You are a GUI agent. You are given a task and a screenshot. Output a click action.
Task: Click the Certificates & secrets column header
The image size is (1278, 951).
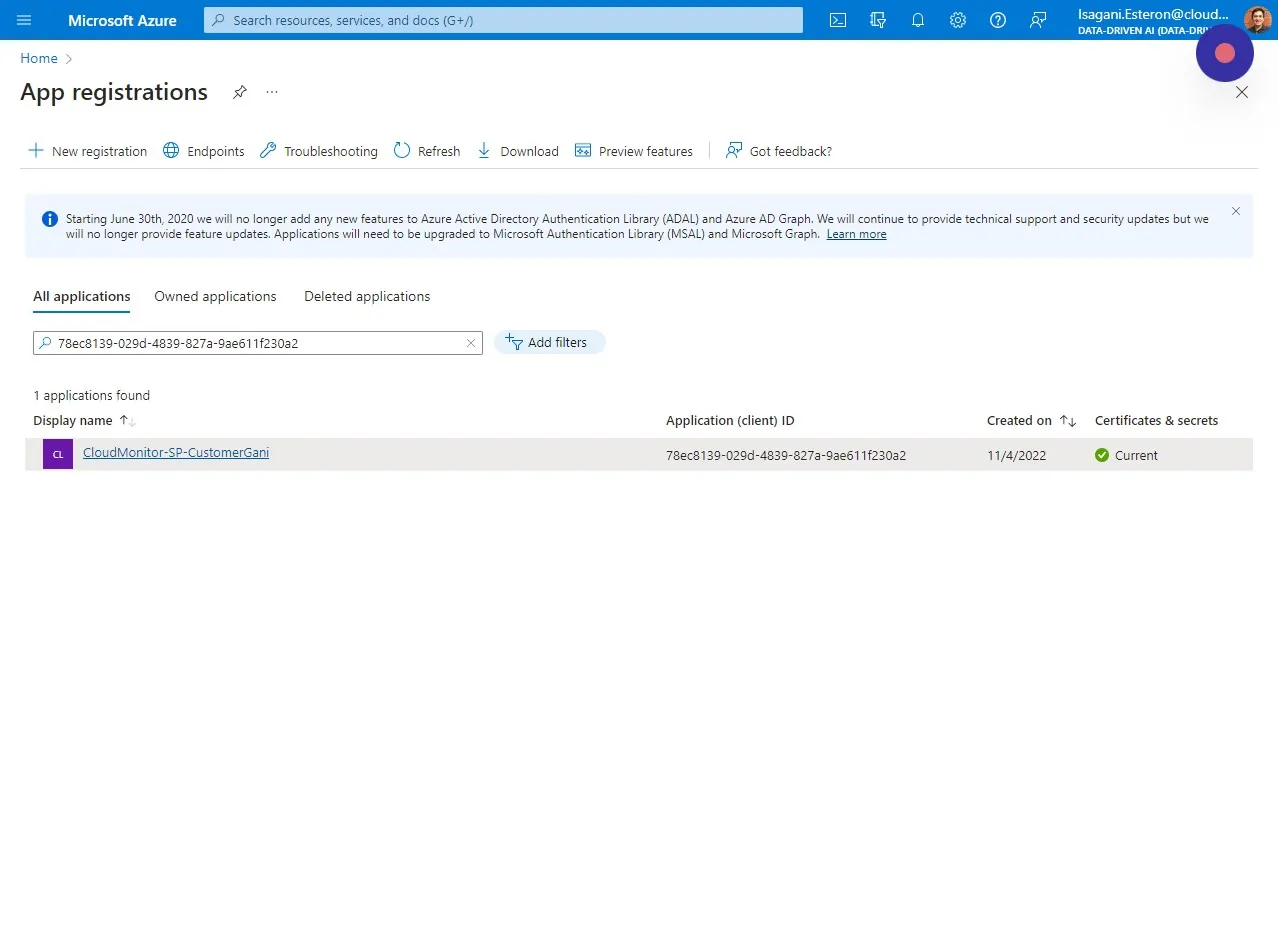1156,421
